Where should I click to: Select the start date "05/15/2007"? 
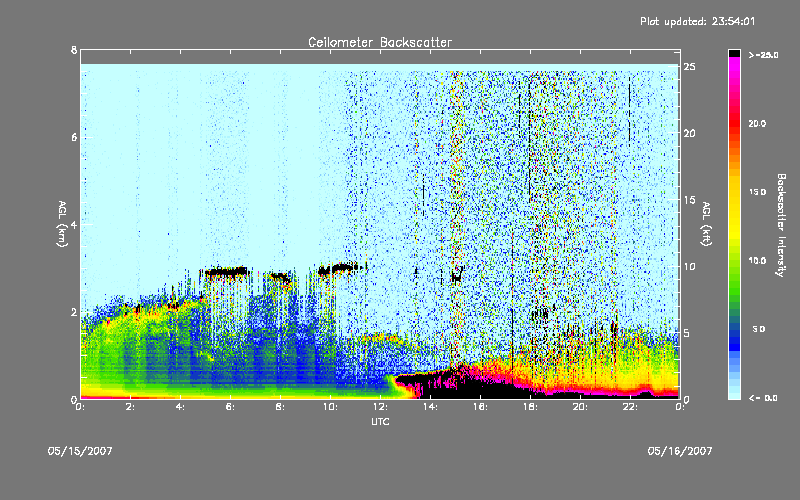coord(80,451)
